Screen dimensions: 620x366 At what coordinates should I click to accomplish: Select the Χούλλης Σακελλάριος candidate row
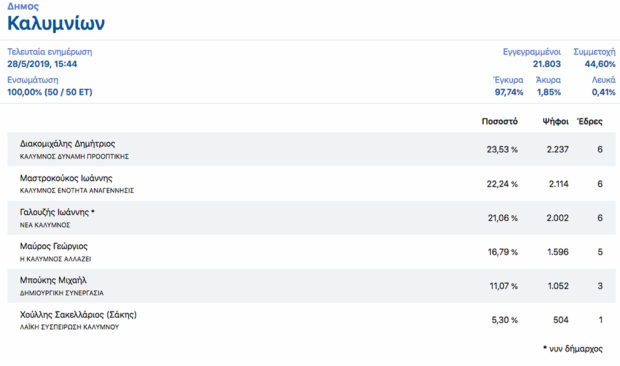(311, 320)
